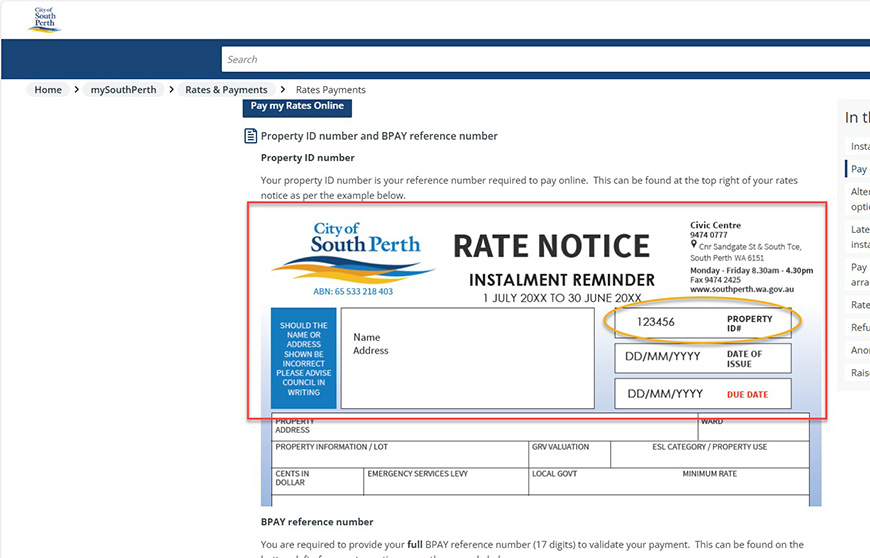Select the 'Property ID number' subheading
Viewport: 870px width, 558px height.
(307, 158)
